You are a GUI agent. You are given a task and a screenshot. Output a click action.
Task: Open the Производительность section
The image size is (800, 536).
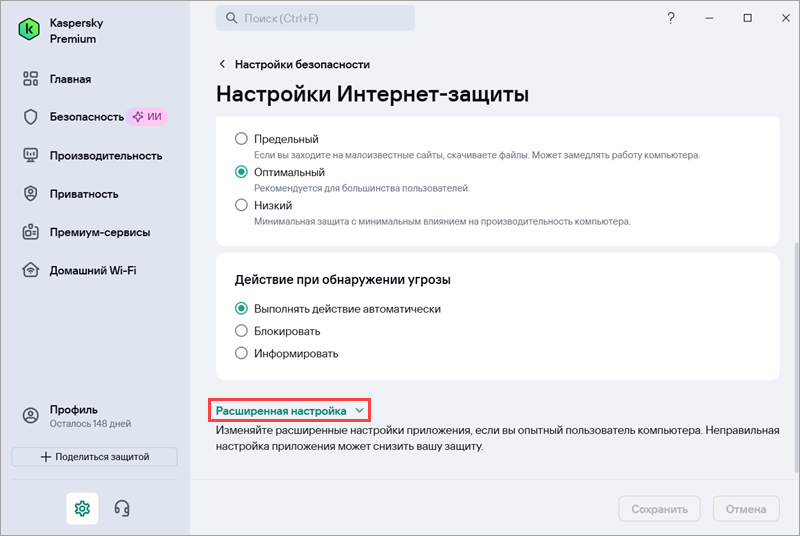coord(106,156)
